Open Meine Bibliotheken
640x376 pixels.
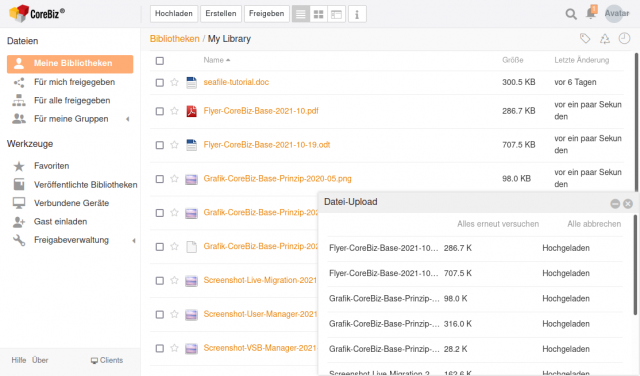[x=70, y=64]
